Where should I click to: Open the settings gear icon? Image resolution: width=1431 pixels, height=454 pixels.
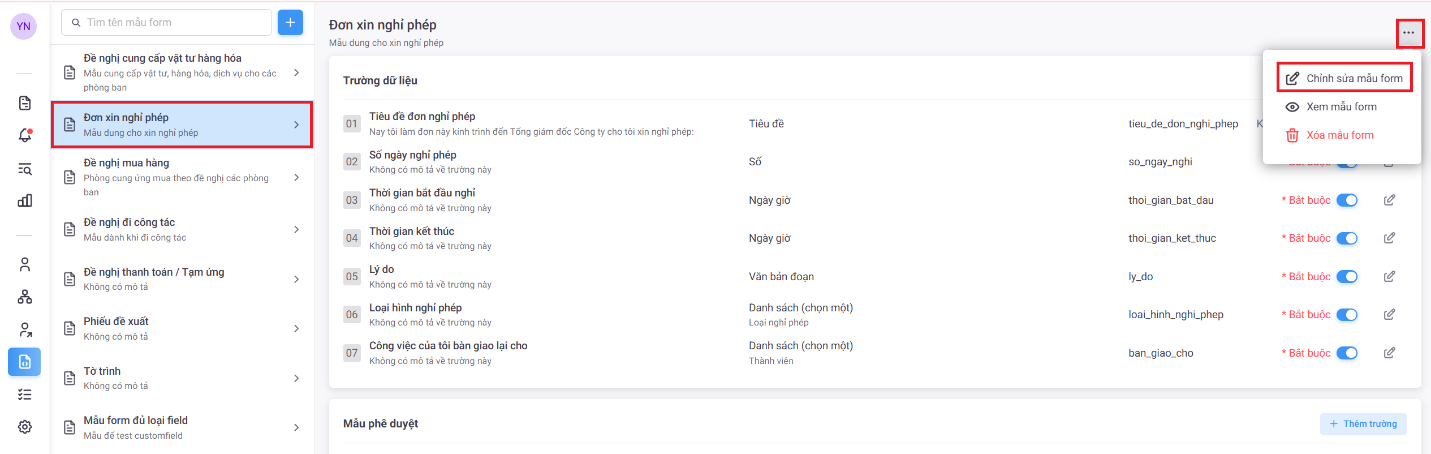click(25, 427)
